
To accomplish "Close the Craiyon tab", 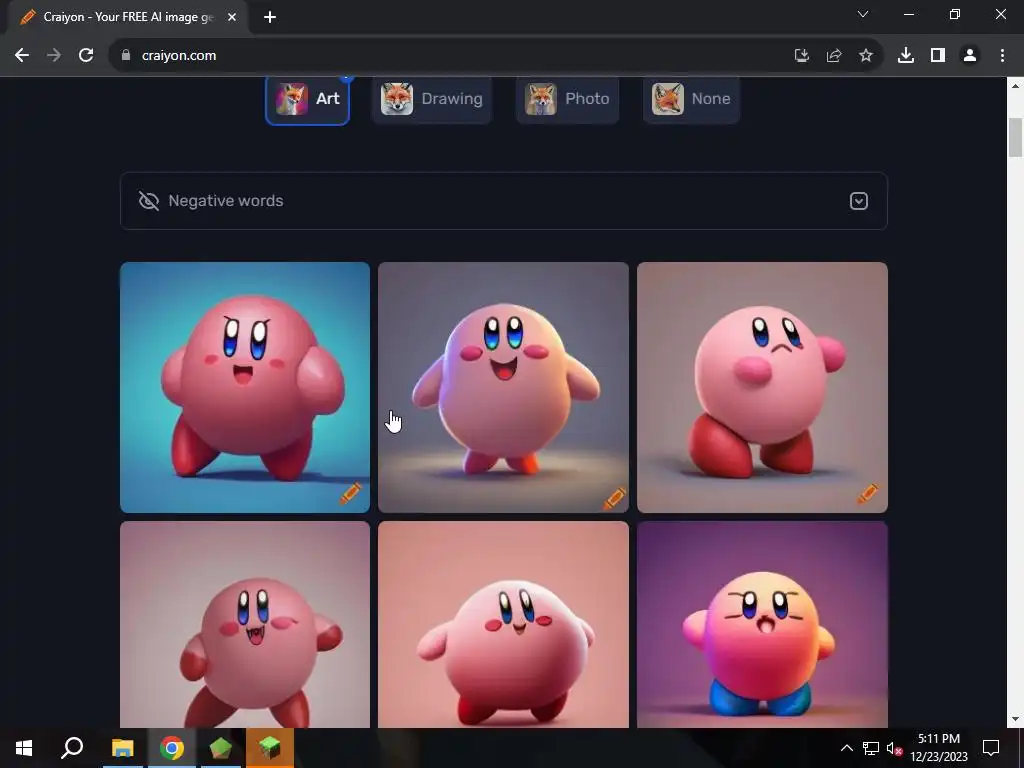I will point(232,18).
